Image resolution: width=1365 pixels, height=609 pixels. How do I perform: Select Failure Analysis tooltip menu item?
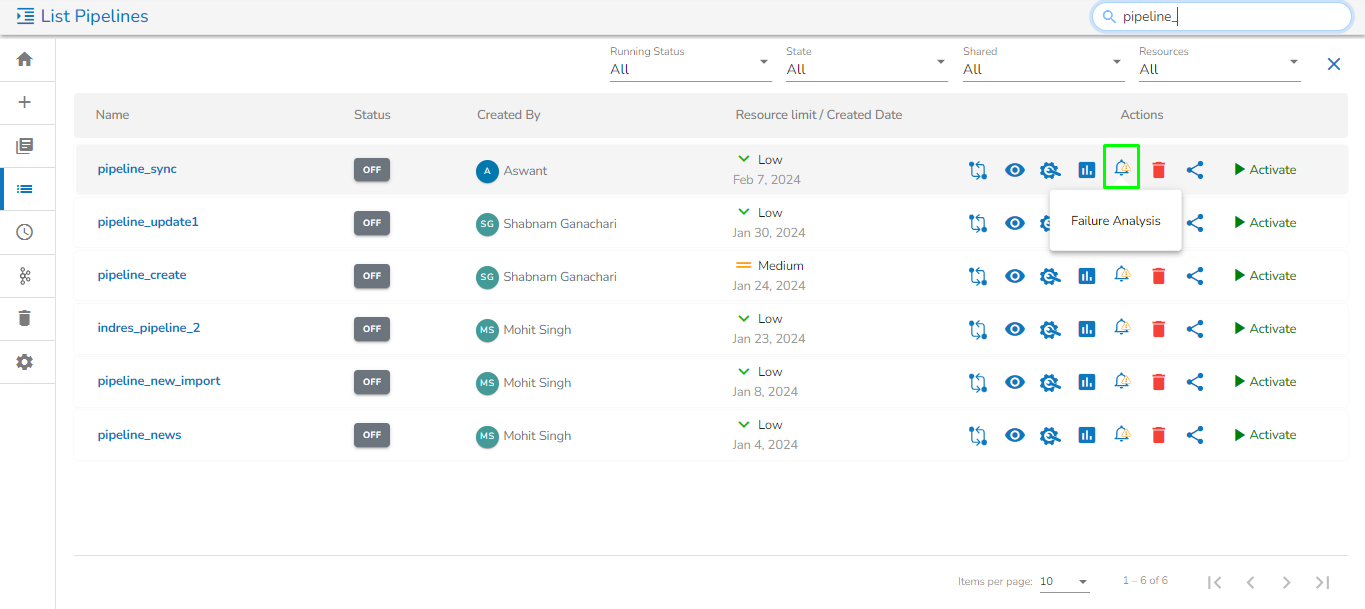coord(1115,221)
